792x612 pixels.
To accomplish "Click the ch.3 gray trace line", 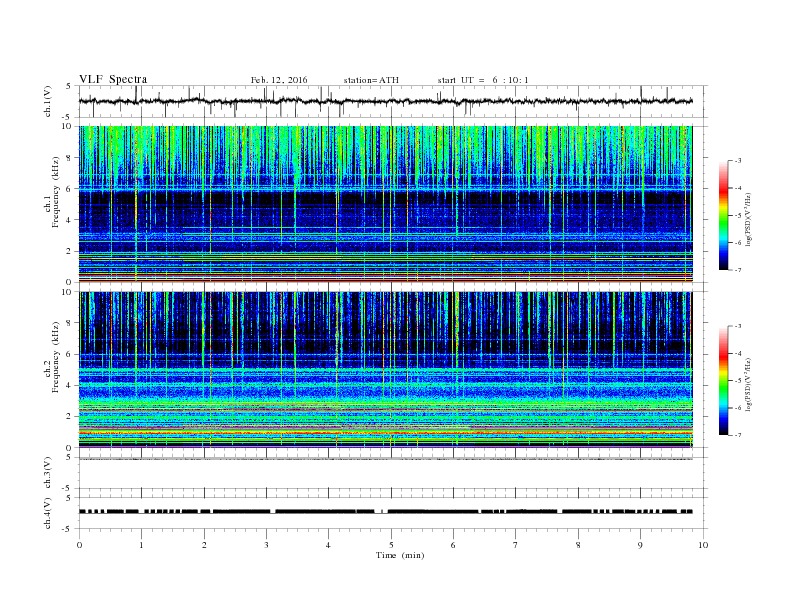I will (x=385, y=459).
